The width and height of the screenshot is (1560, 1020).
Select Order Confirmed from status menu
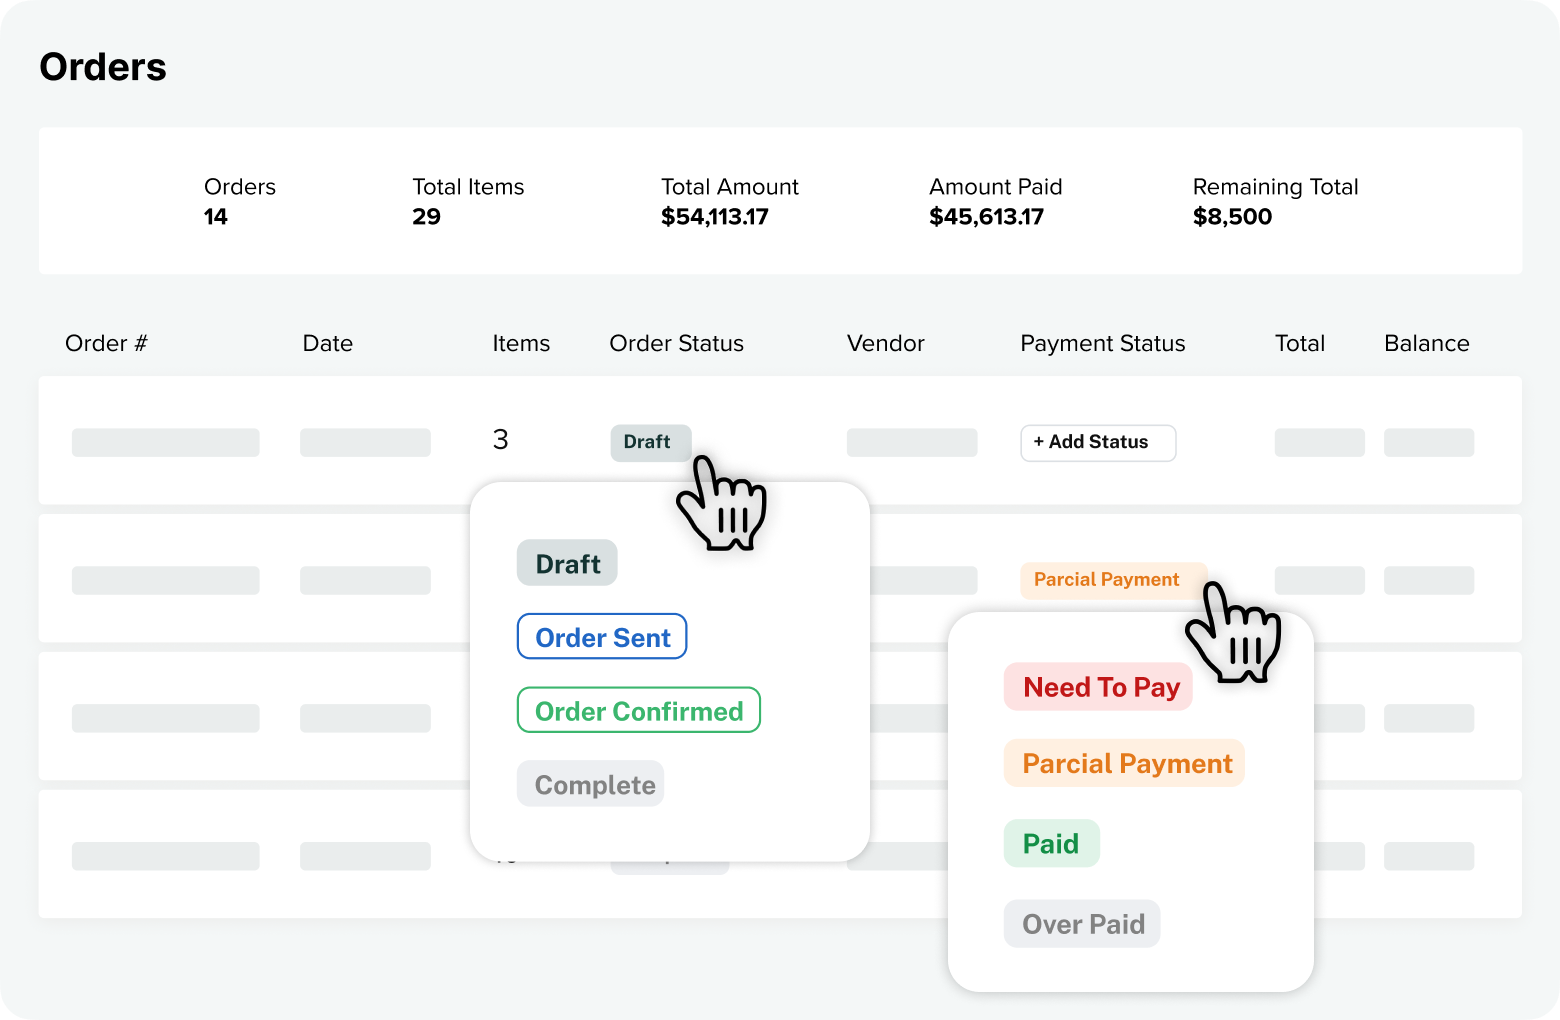tap(638, 711)
